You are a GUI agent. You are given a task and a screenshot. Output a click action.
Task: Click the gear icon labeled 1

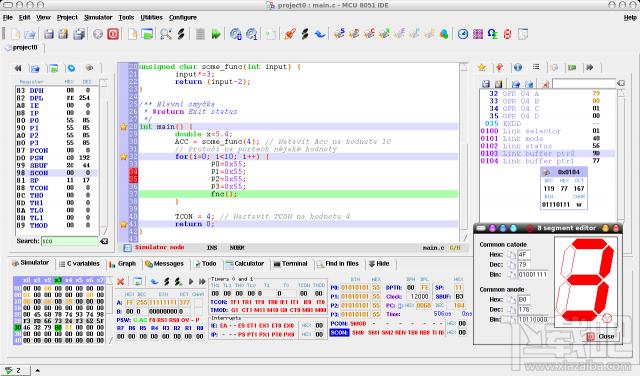click(252, 34)
